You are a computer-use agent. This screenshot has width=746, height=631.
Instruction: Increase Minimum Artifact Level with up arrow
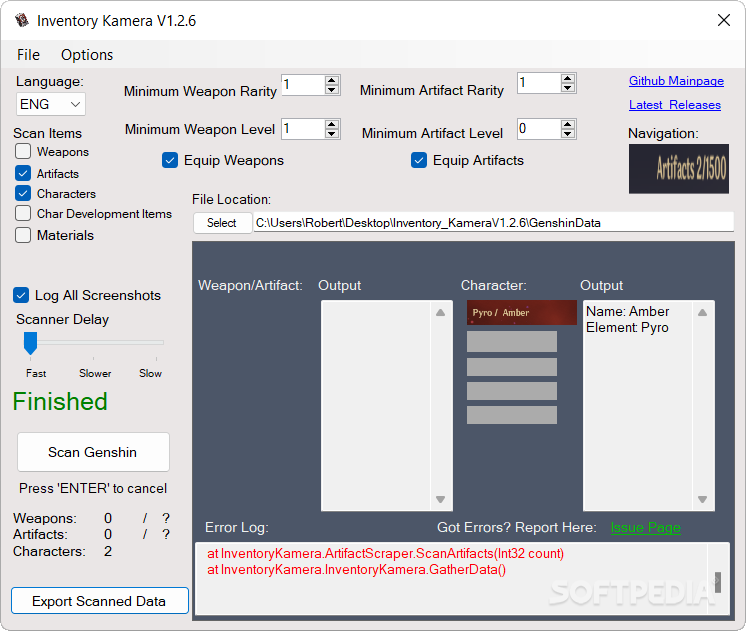(x=567, y=124)
